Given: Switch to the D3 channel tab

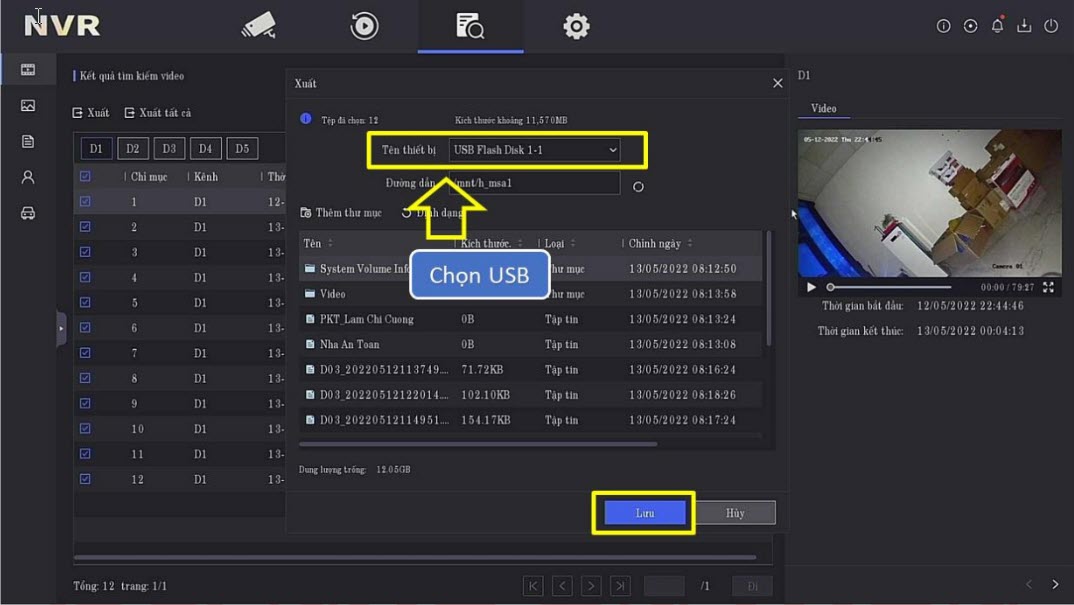Looking at the screenshot, I should point(169,149).
